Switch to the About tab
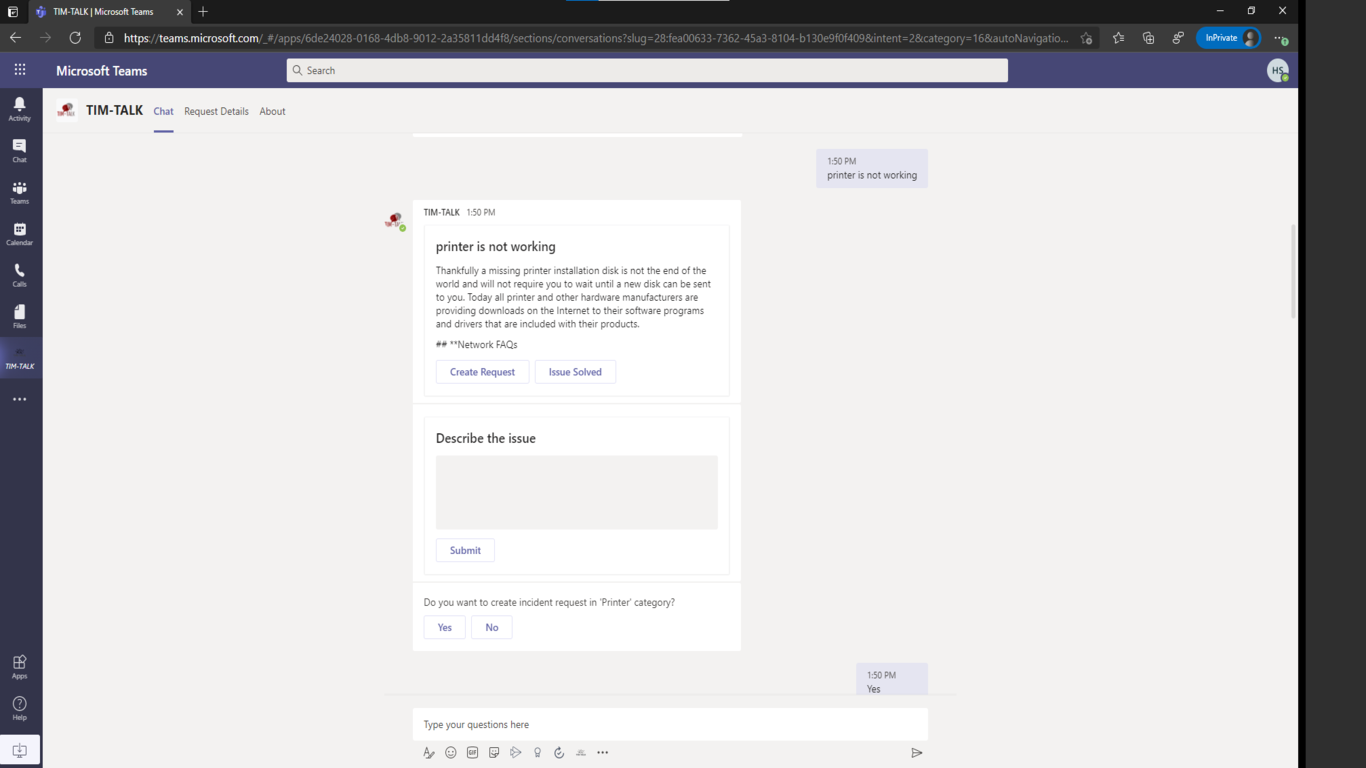The width and height of the screenshot is (1366, 768). tap(272, 111)
